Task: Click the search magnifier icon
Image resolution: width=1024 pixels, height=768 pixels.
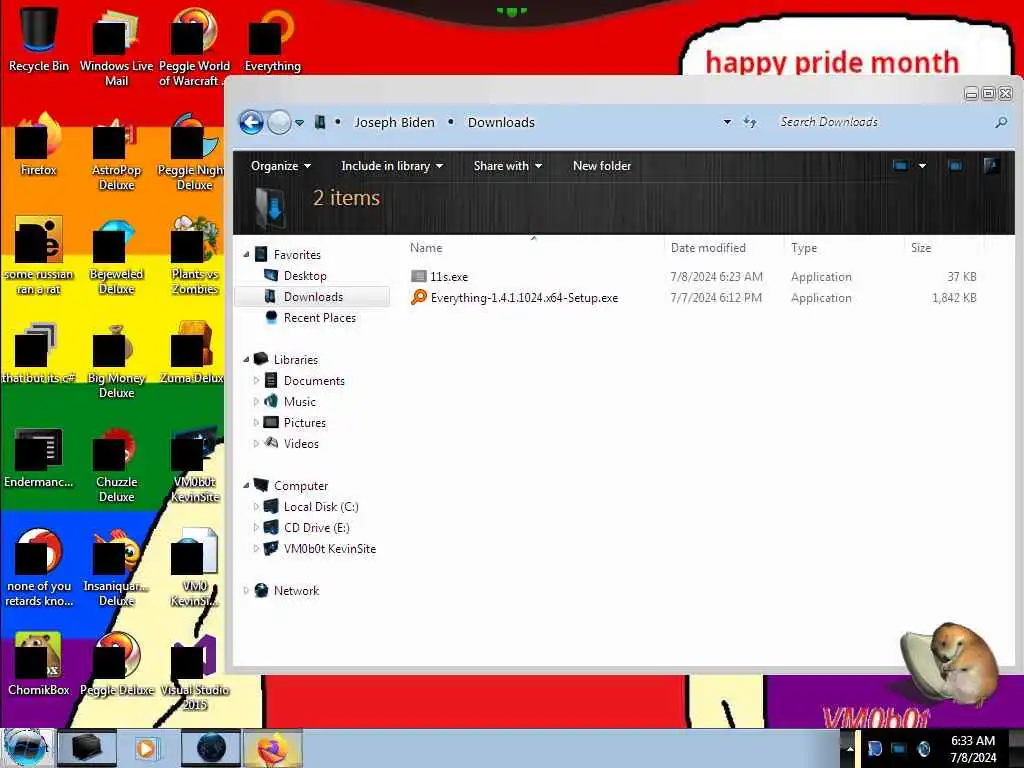Action: 1000,122
